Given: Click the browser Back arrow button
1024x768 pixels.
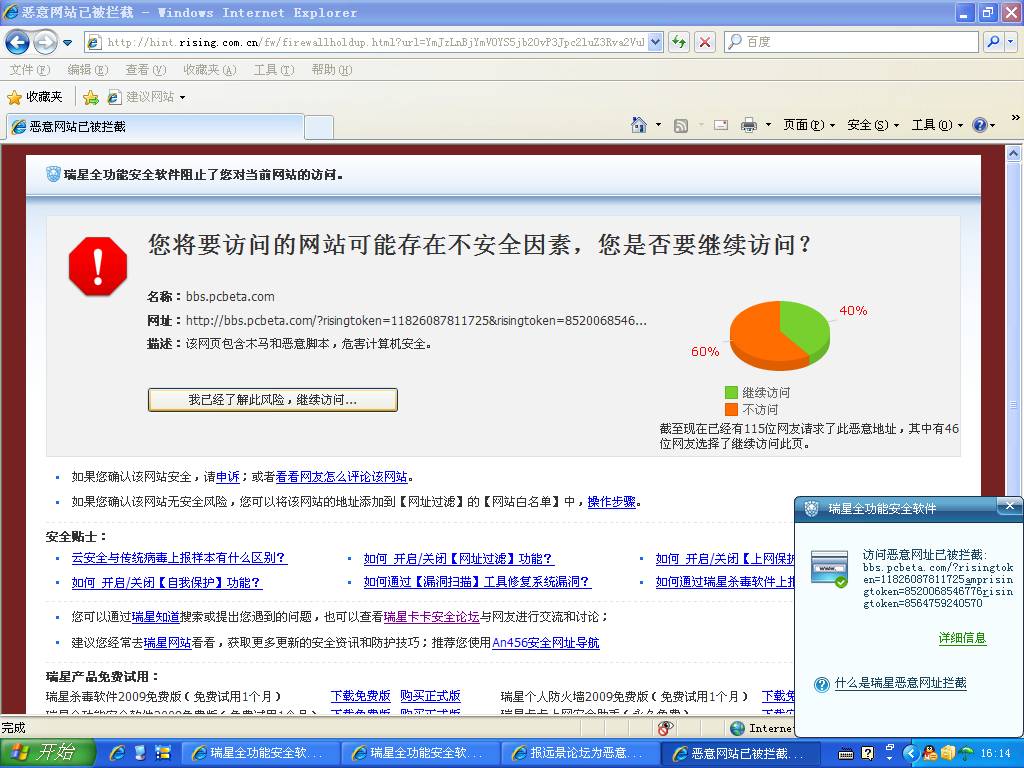Looking at the screenshot, I should point(18,42).
